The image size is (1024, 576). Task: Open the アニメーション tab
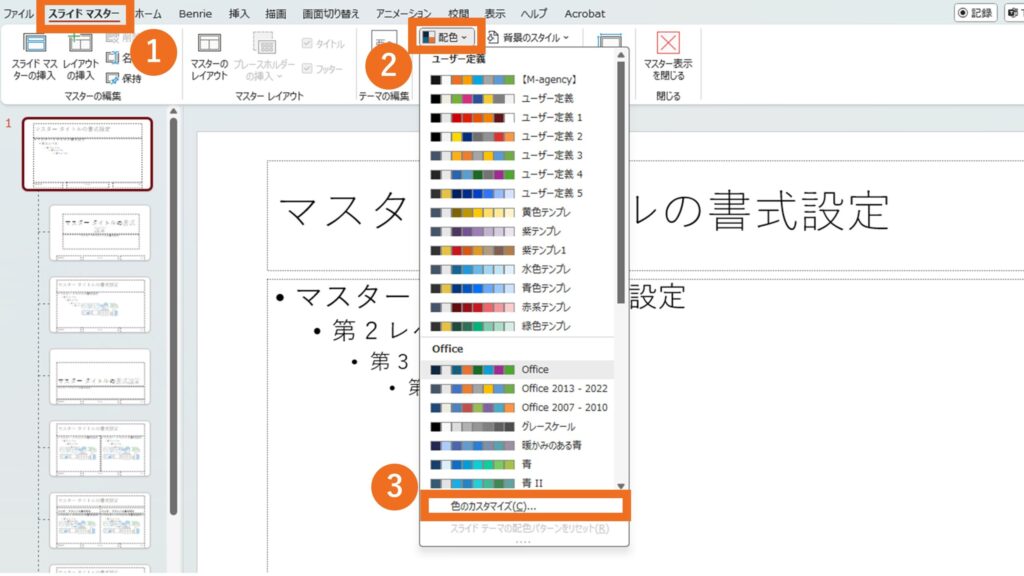point(403,13)
